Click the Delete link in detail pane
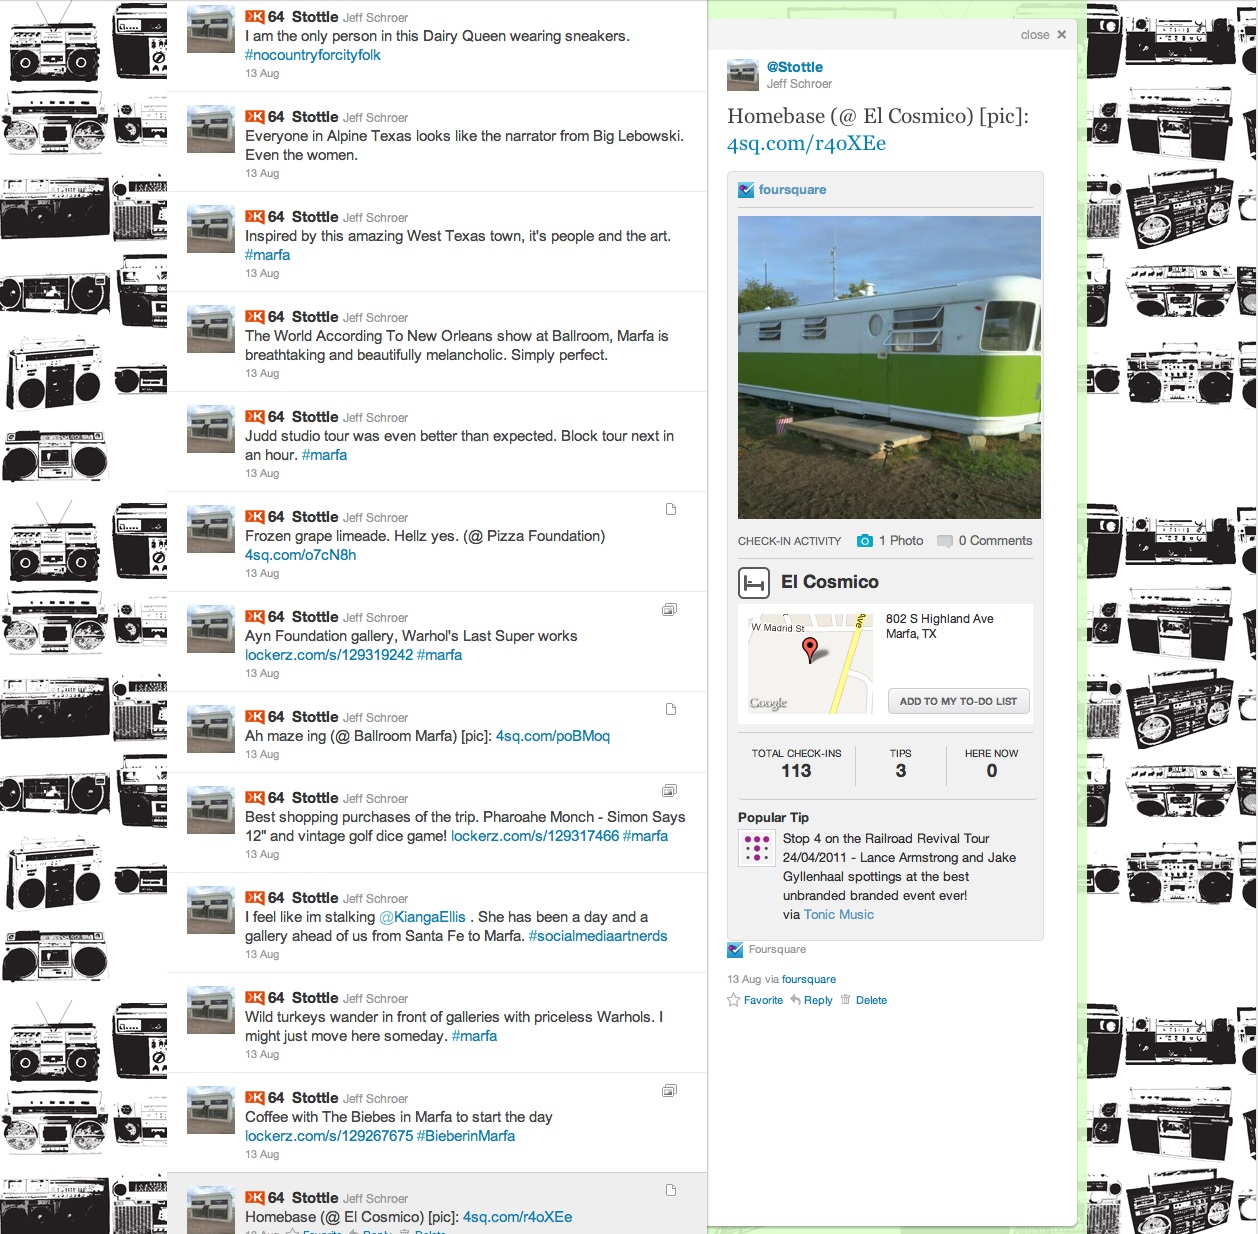 [871, 1000]
